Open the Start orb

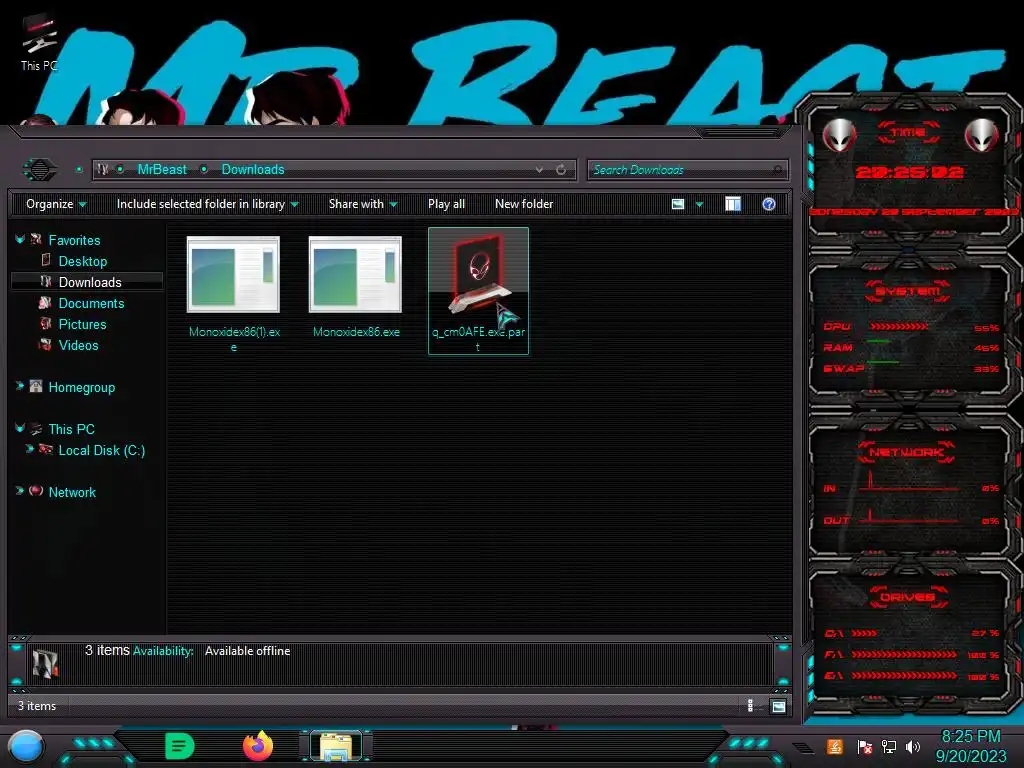(26, 746)
